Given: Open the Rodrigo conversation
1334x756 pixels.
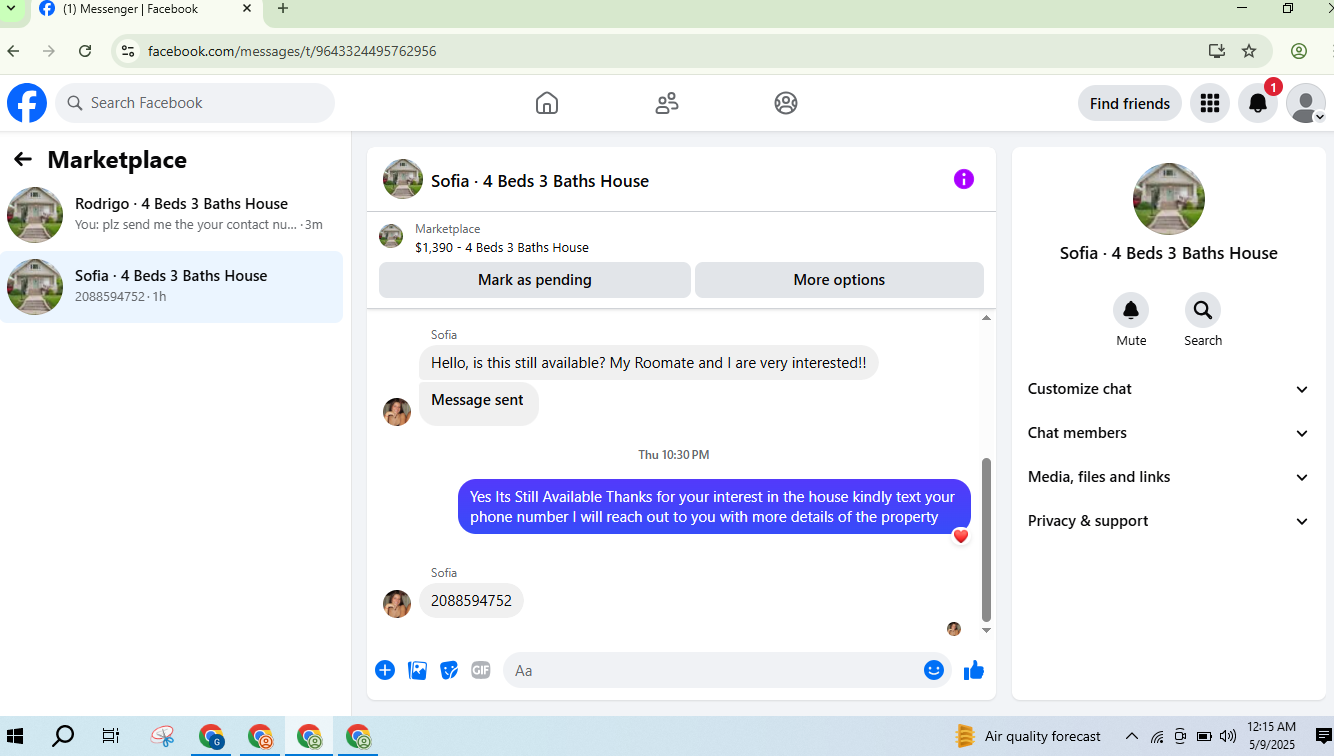Looking at the screenshot, I should pyautogui.click(x=172, y=214).
